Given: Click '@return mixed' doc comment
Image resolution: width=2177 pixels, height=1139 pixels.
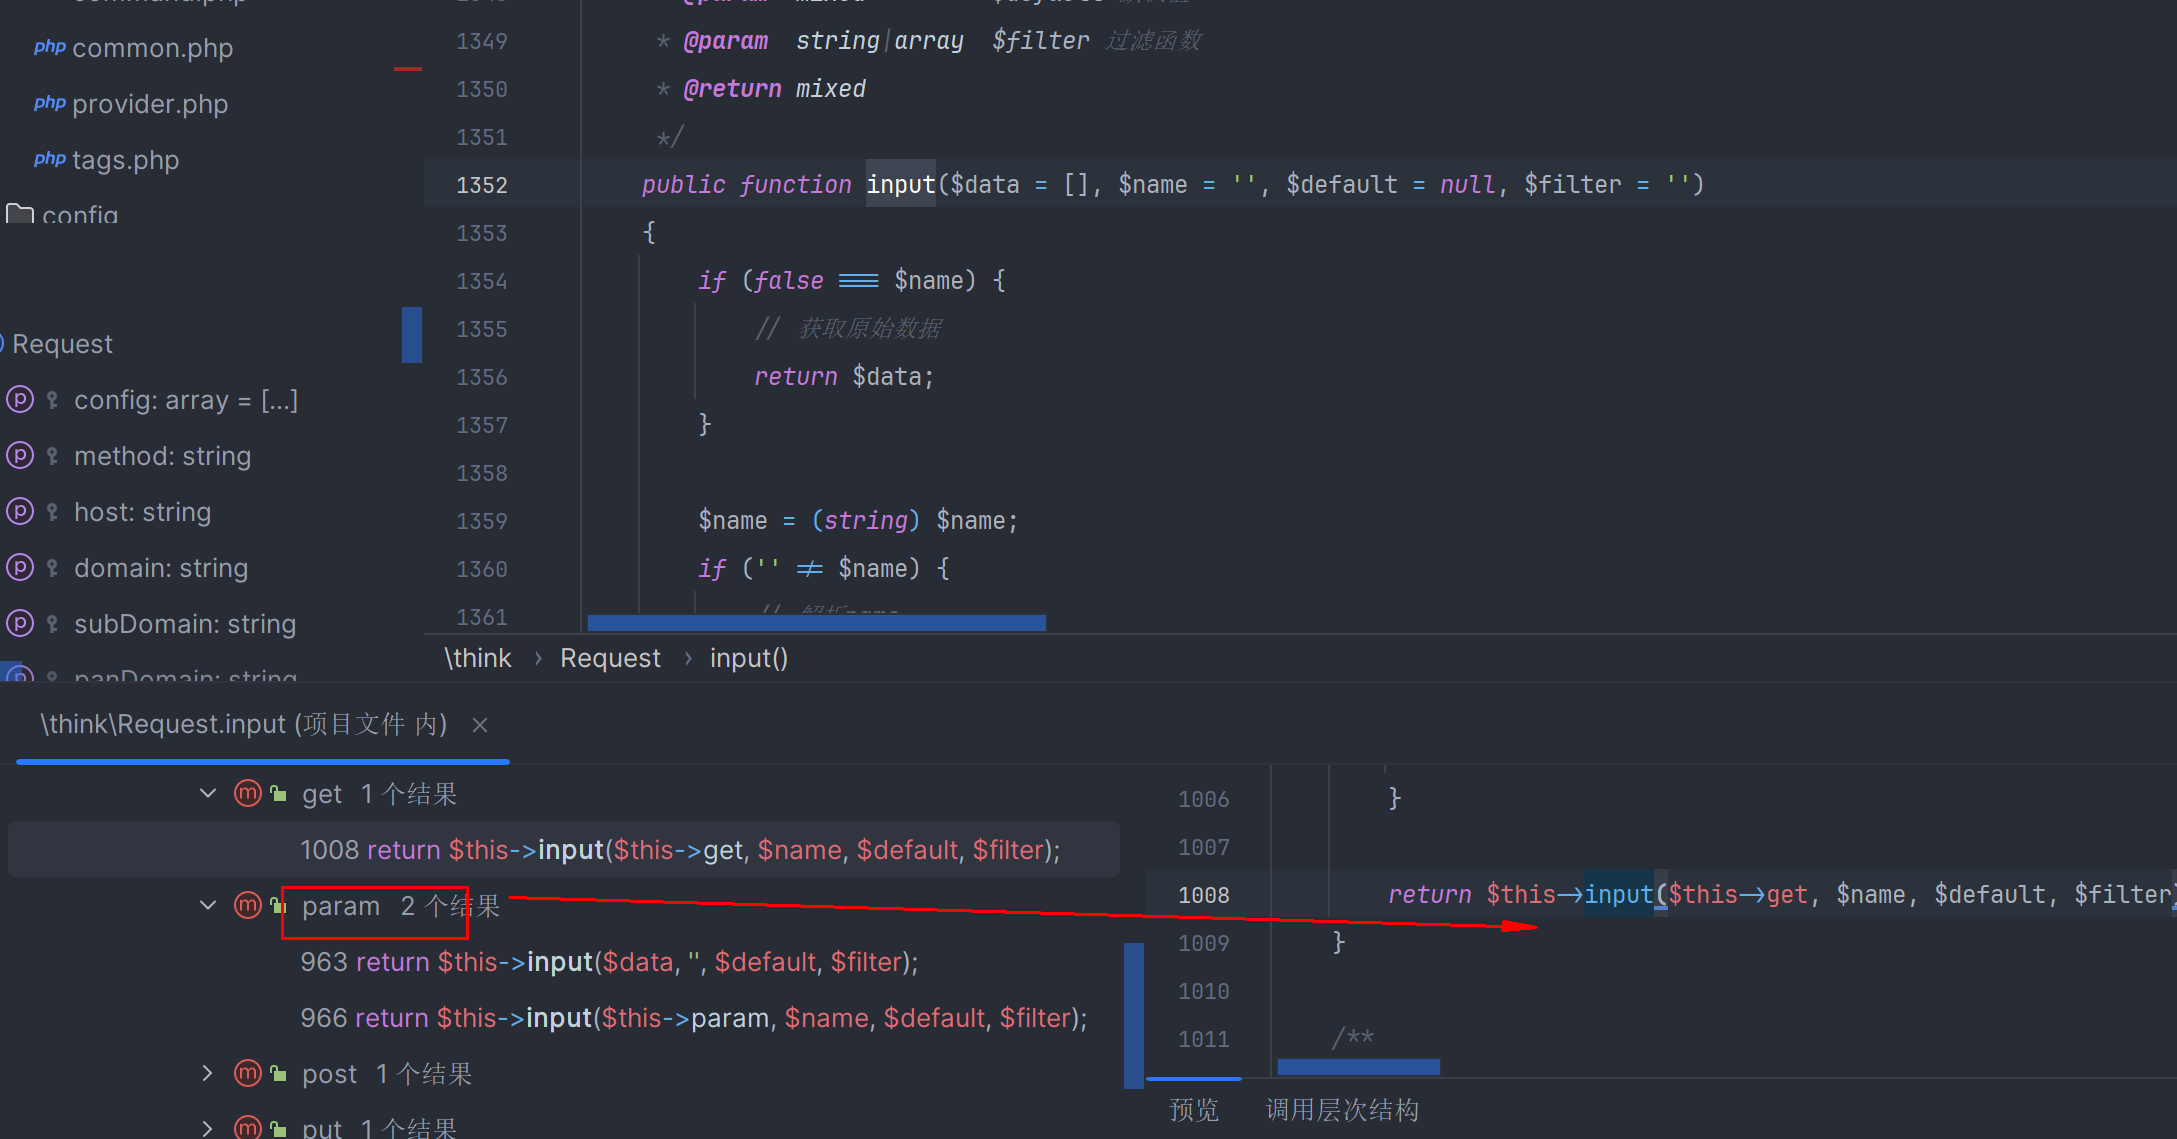Looking at the screenshot, I should click(x=774, y=89).
